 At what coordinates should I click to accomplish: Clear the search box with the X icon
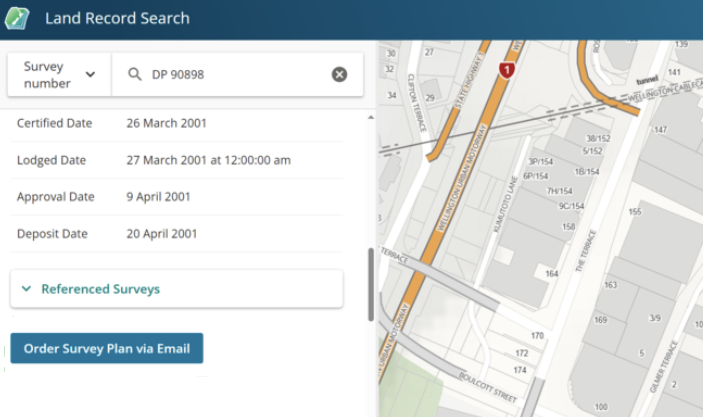coord(339,74)
